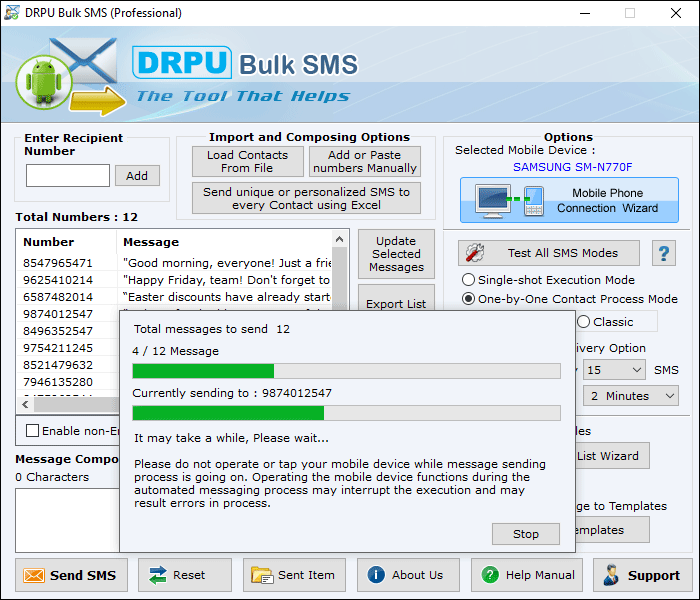Screen dimensions: 700x600
Task: Click the Number column header
Action: pyautogui.click(x=49, y=242)
